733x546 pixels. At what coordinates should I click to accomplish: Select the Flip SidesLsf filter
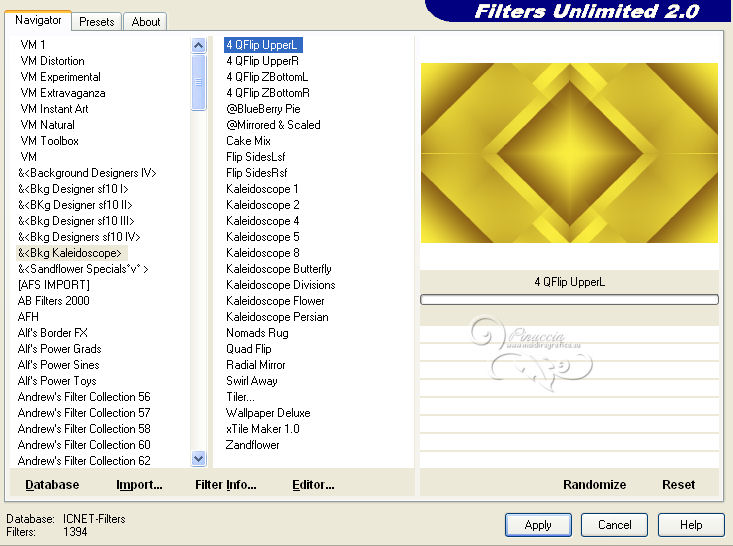[256, 157]
